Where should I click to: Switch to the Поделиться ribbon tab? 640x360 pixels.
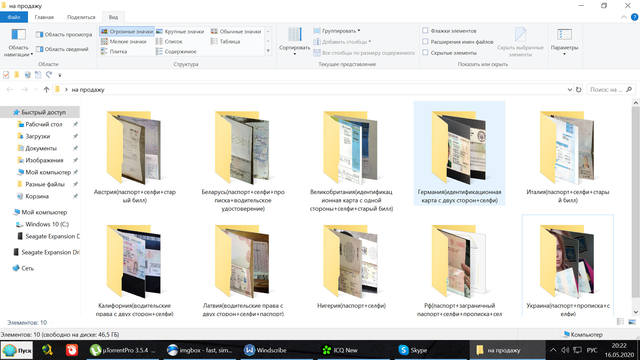click(81, 17)
